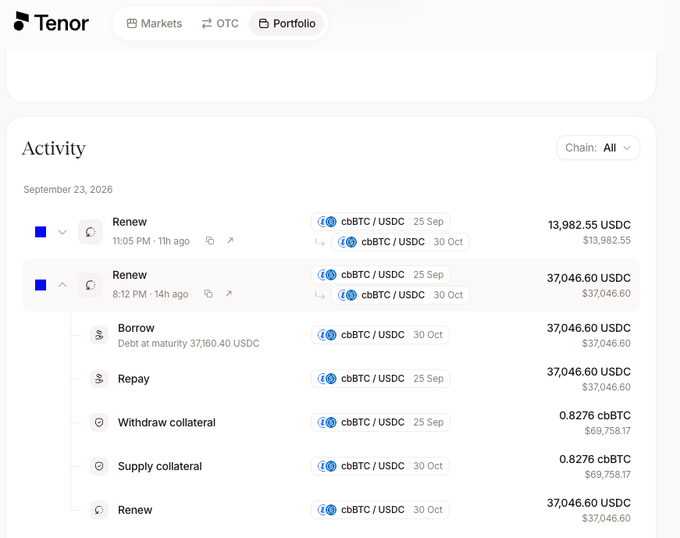
Task: Click the Markets tab icon
Action: click(x=131, y=23)
